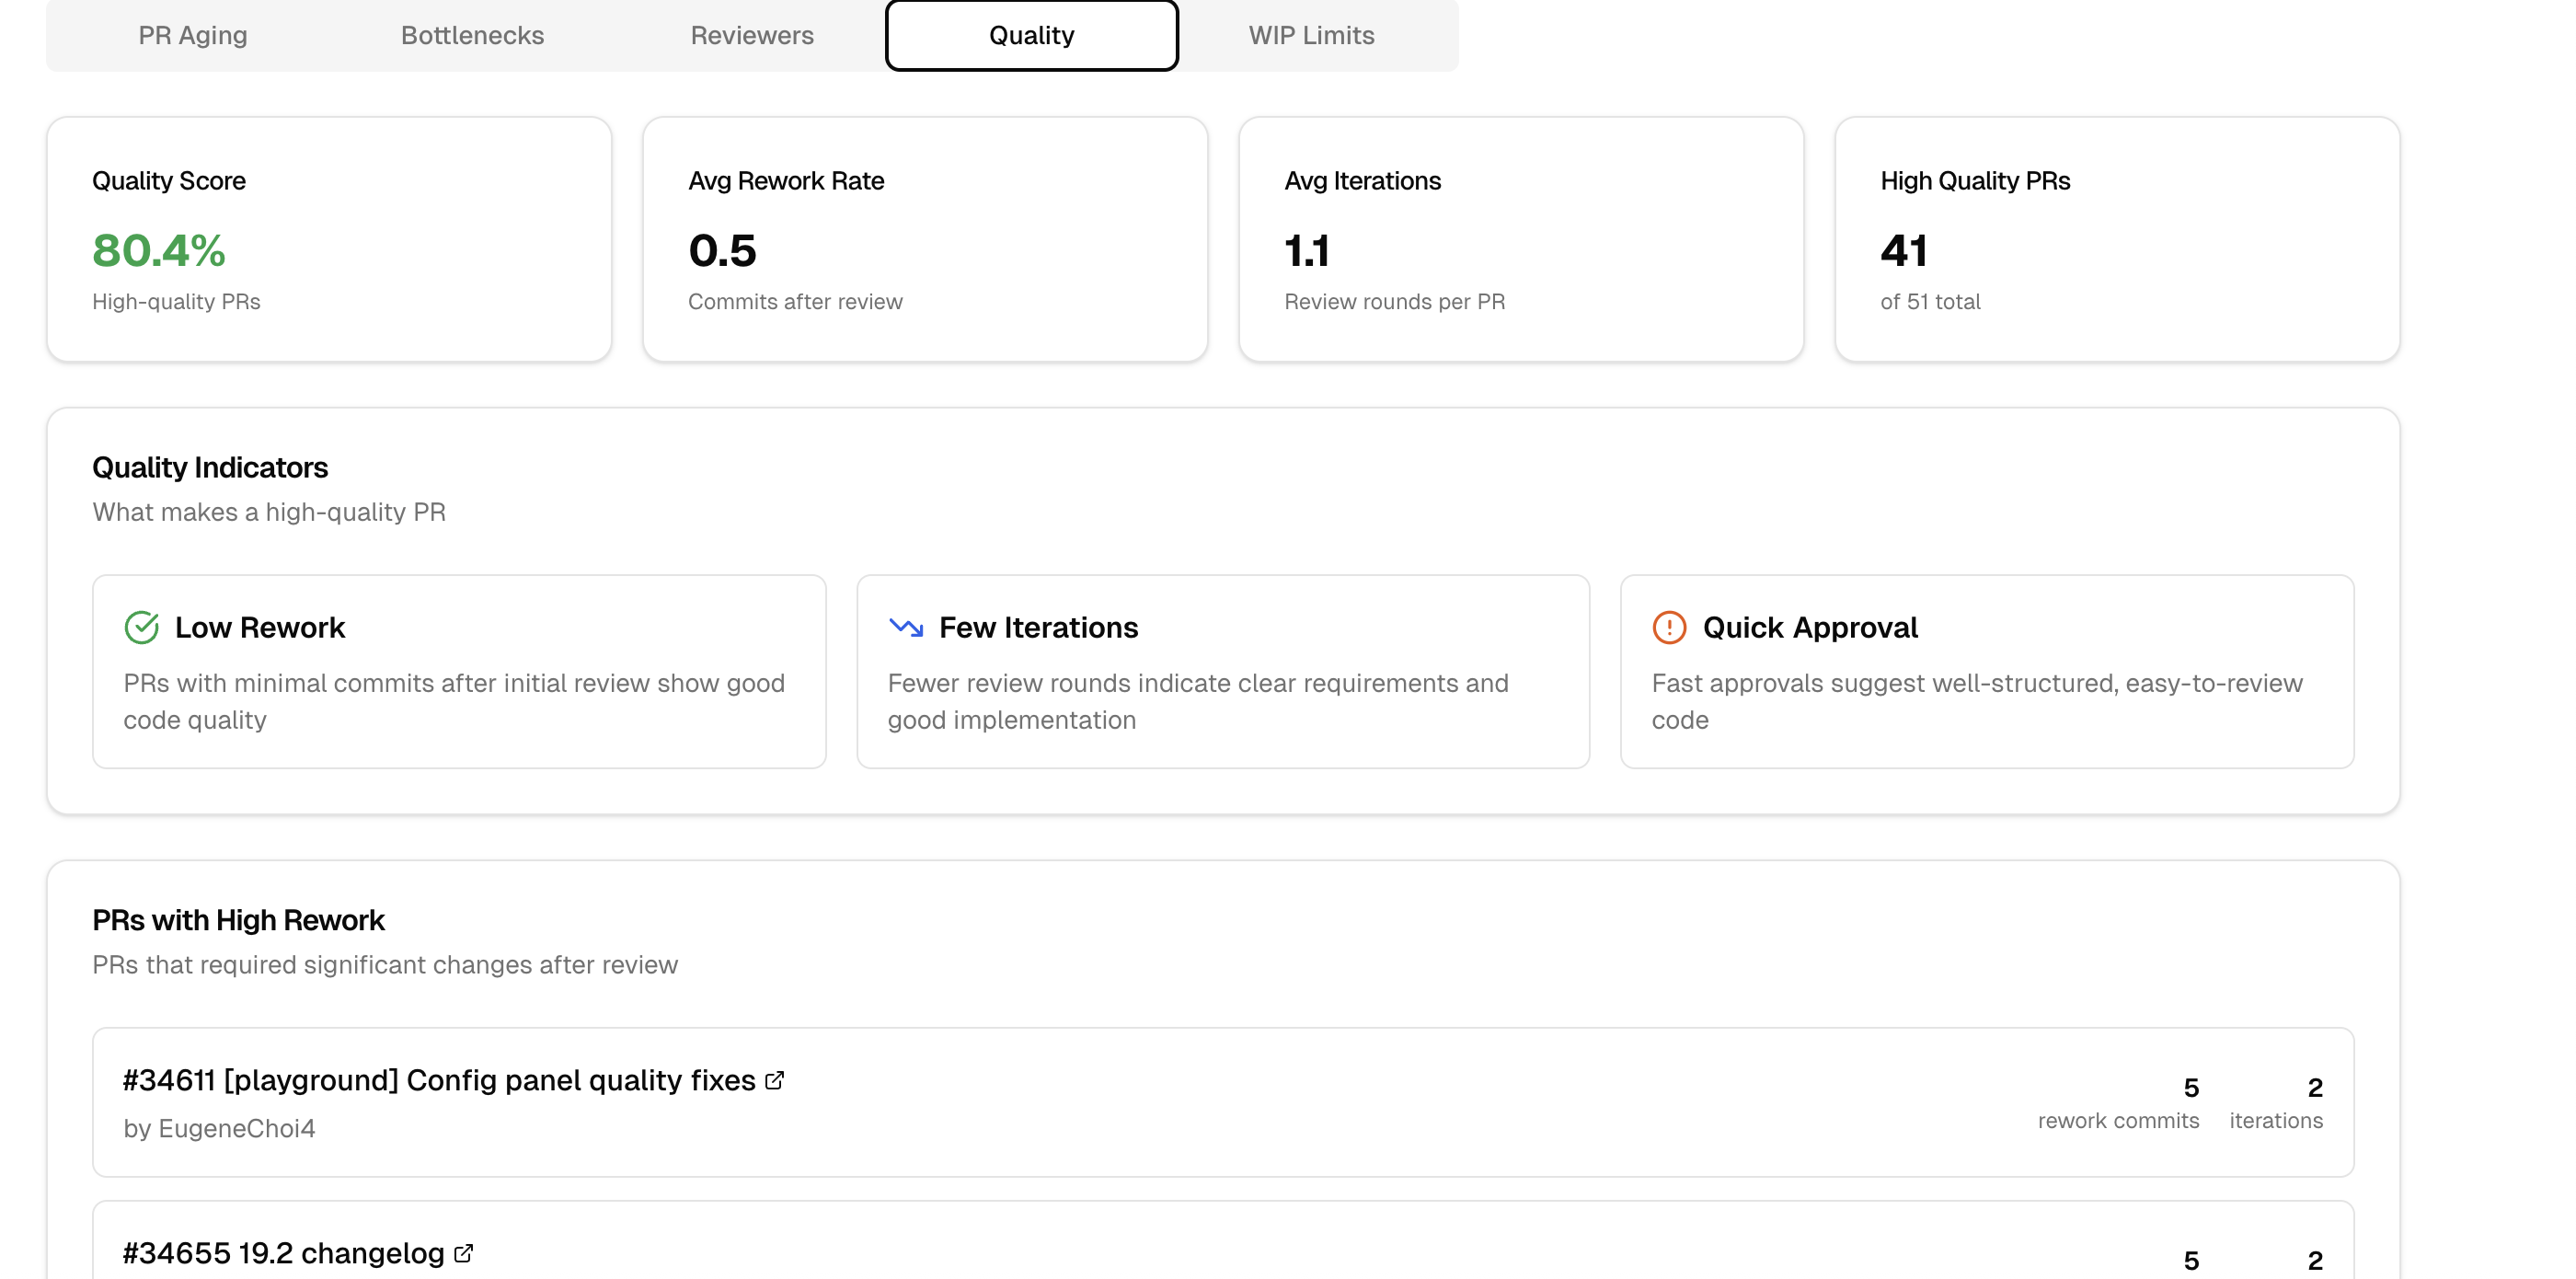Open the Bottlenecks tab

coord(472,35)
